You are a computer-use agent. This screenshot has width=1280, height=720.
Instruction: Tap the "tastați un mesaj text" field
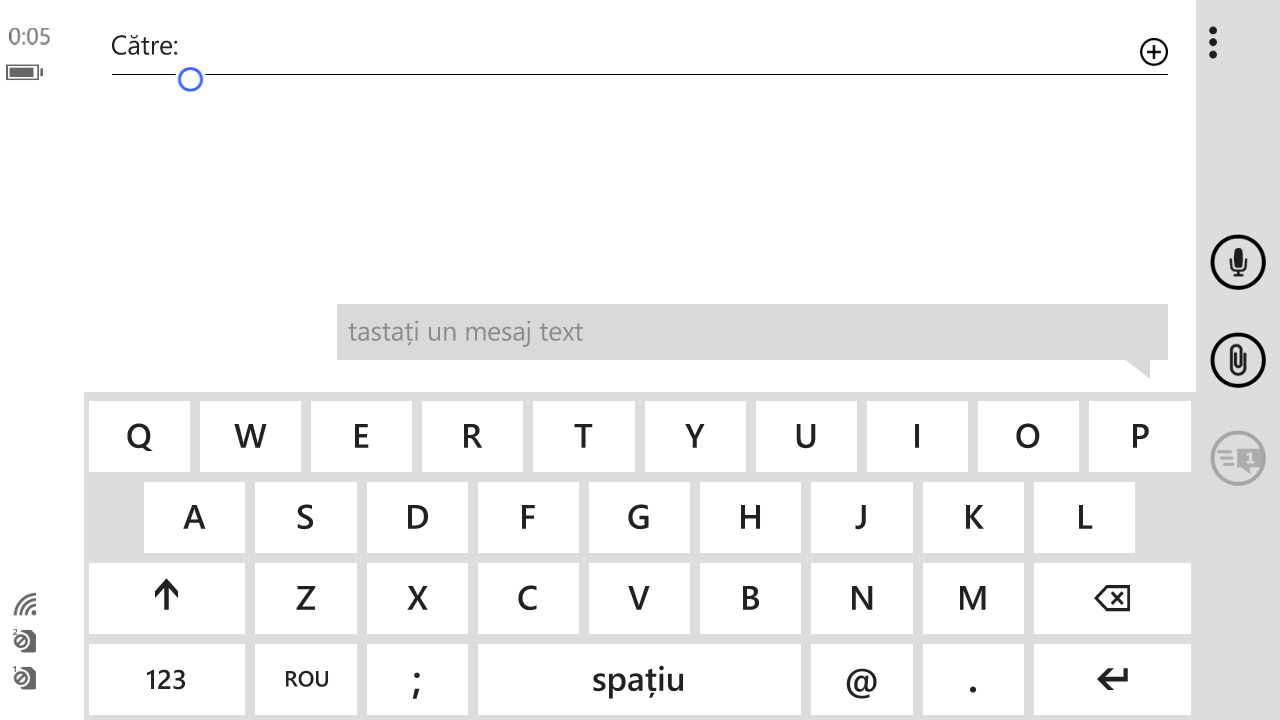tap(750, 332)
